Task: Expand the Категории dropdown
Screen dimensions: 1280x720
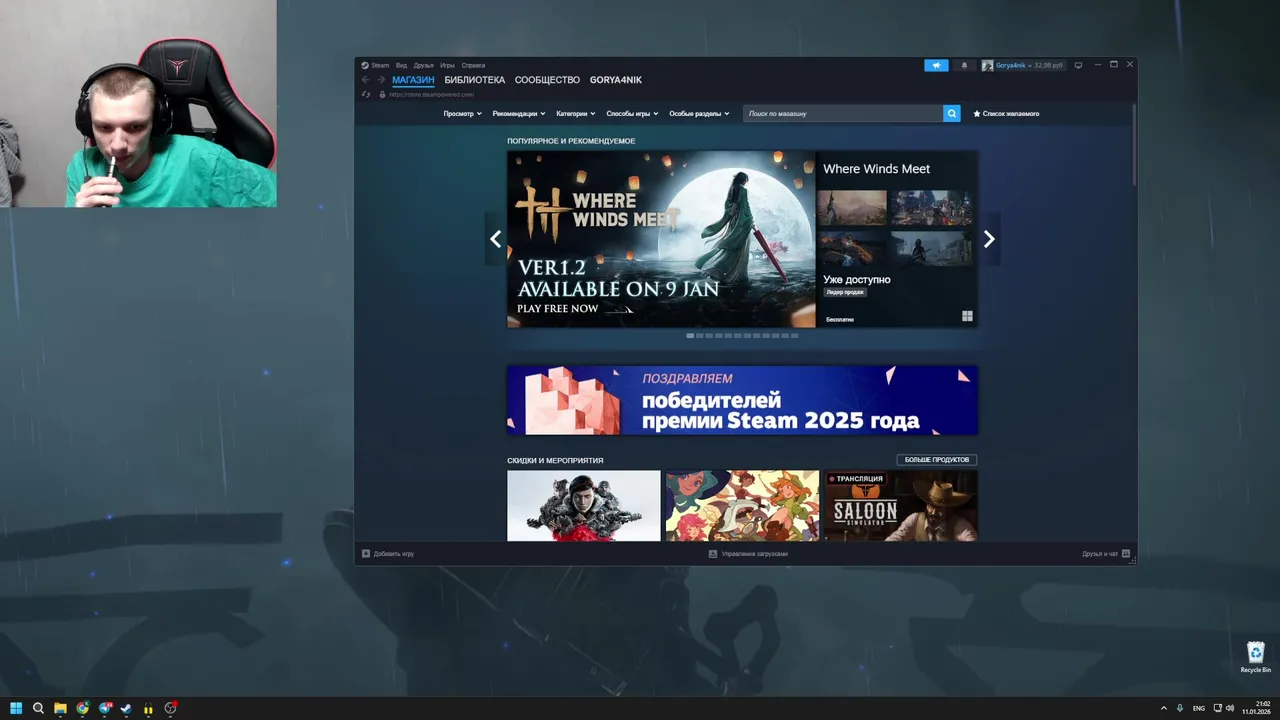Action: coord(576,113)
